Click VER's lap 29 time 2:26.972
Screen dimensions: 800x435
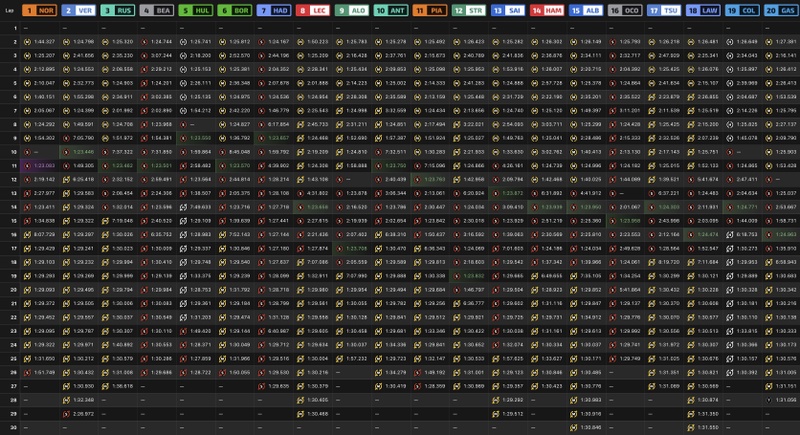pyautogui.click(x=84, y=414)
